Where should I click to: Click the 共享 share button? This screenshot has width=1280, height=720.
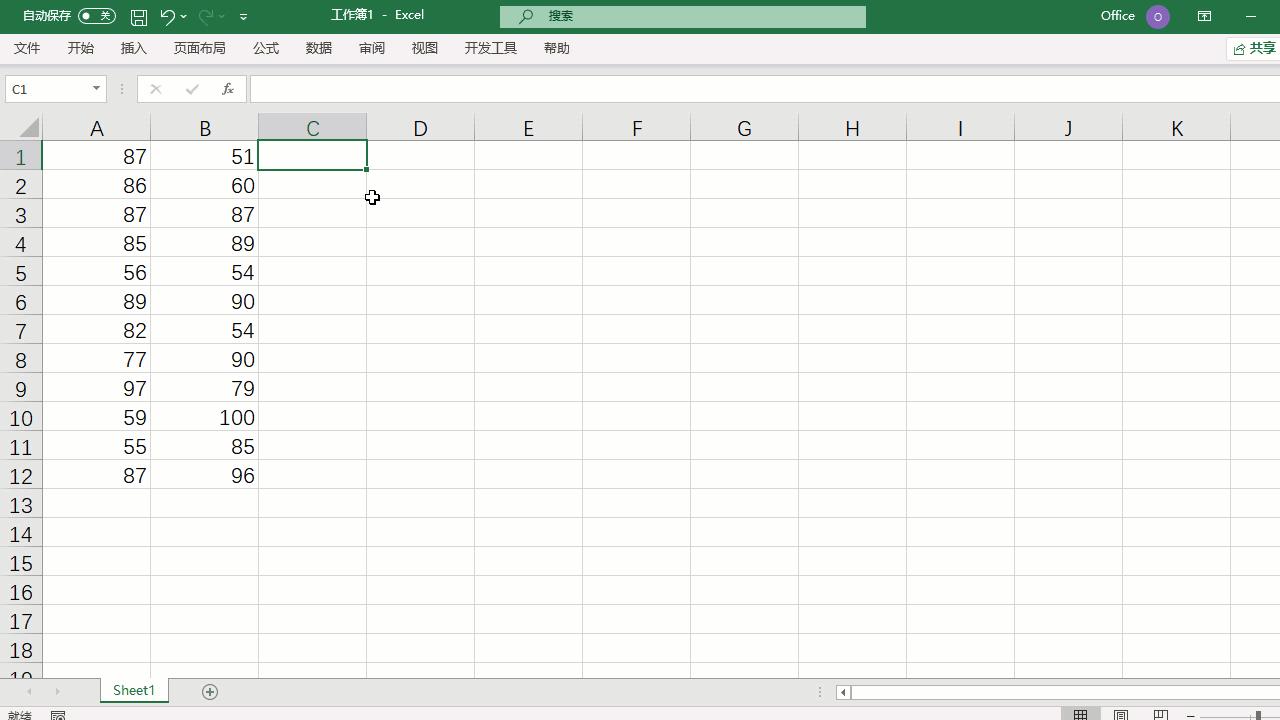[1254, 49]
